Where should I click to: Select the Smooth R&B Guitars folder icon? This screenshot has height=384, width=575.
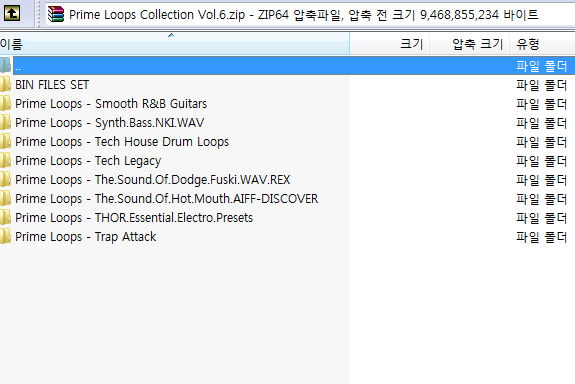click(5, 103)
